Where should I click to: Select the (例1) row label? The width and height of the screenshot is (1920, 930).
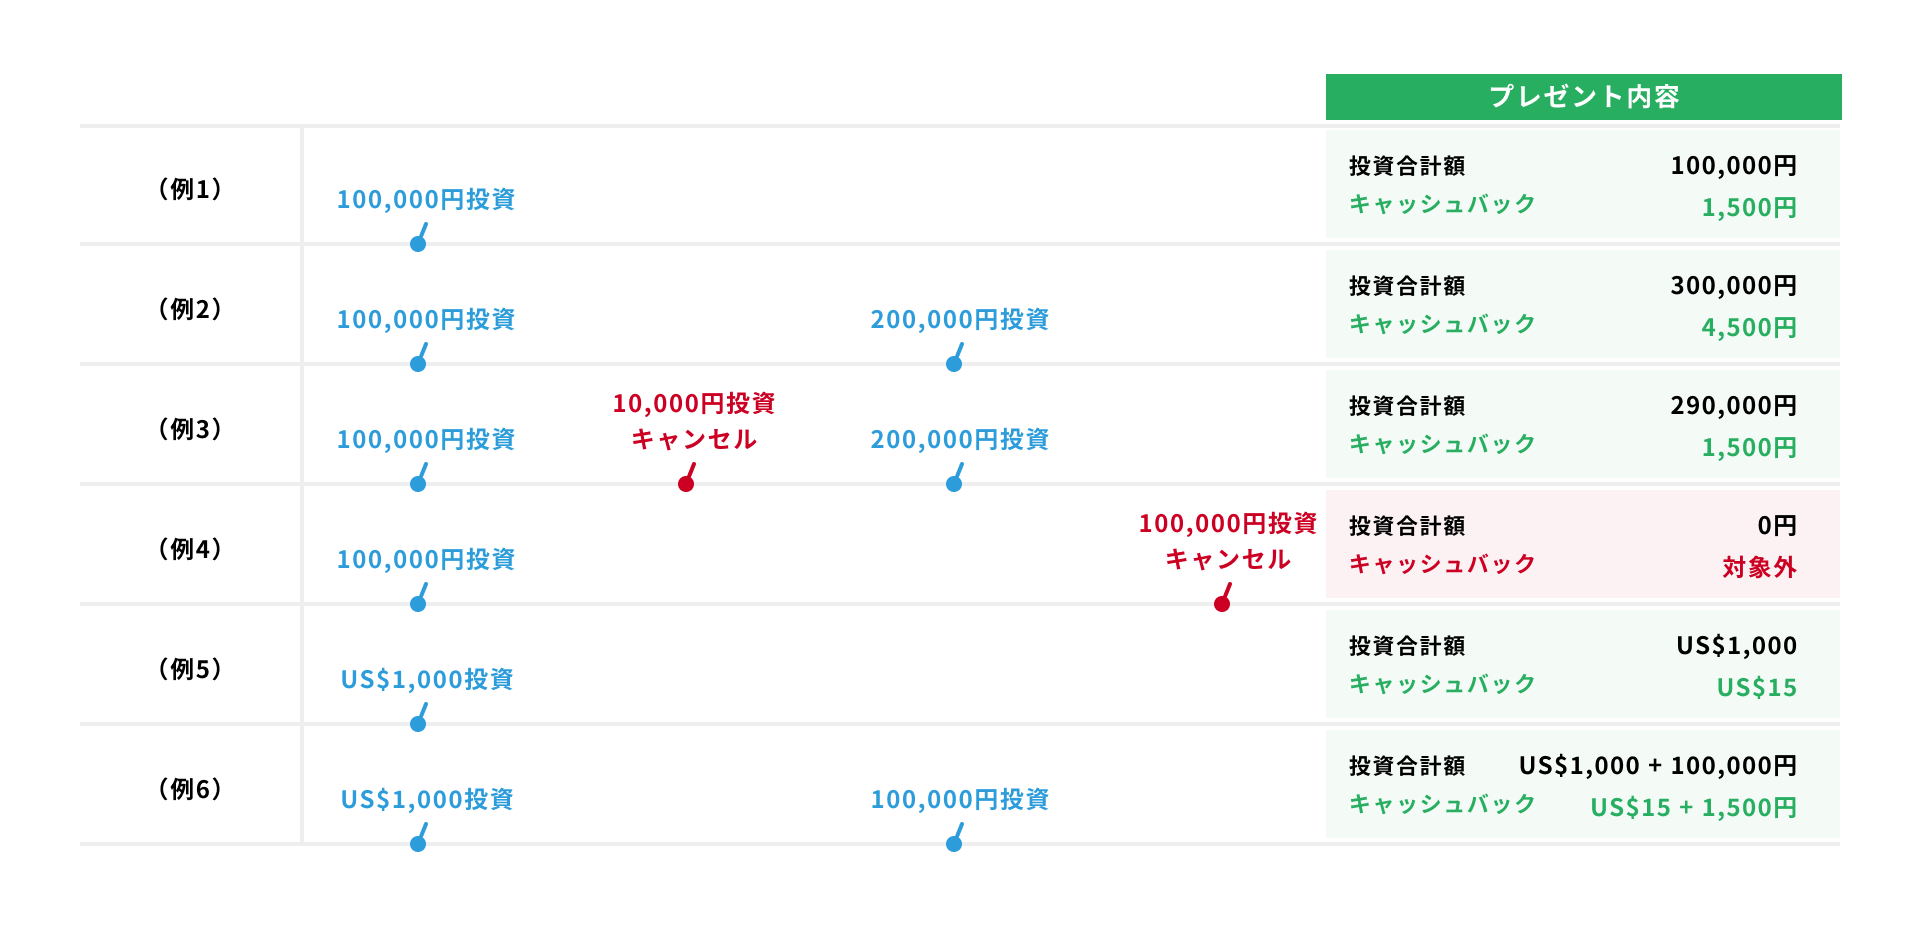(x=190, y=189)
